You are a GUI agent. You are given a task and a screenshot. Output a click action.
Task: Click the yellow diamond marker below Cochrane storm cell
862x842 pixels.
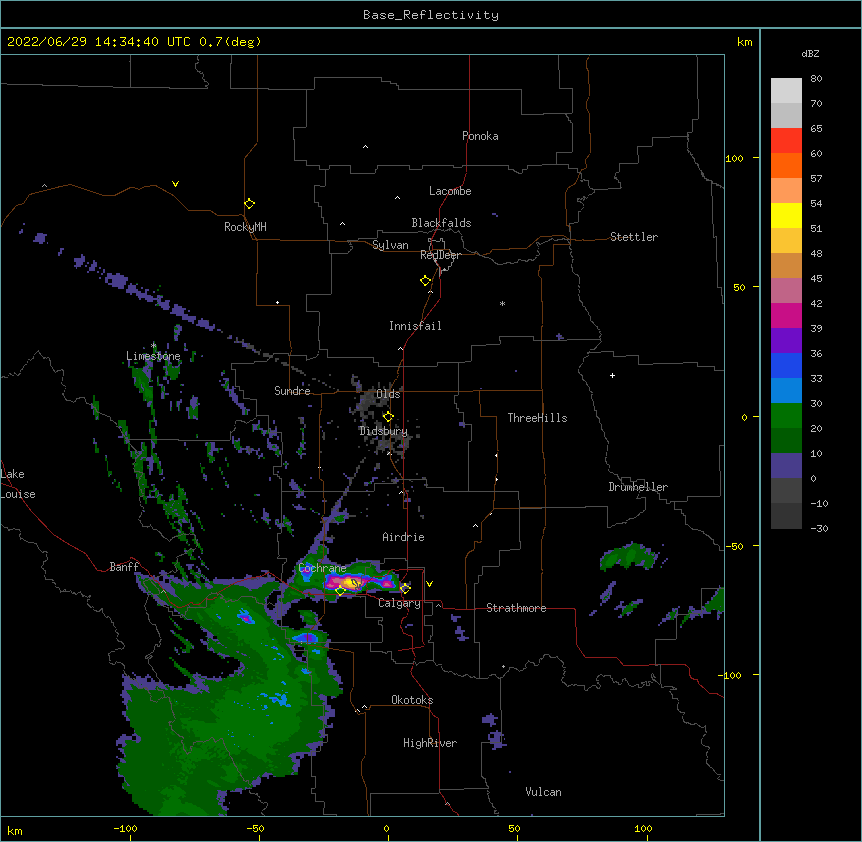(x=340, y=591)
